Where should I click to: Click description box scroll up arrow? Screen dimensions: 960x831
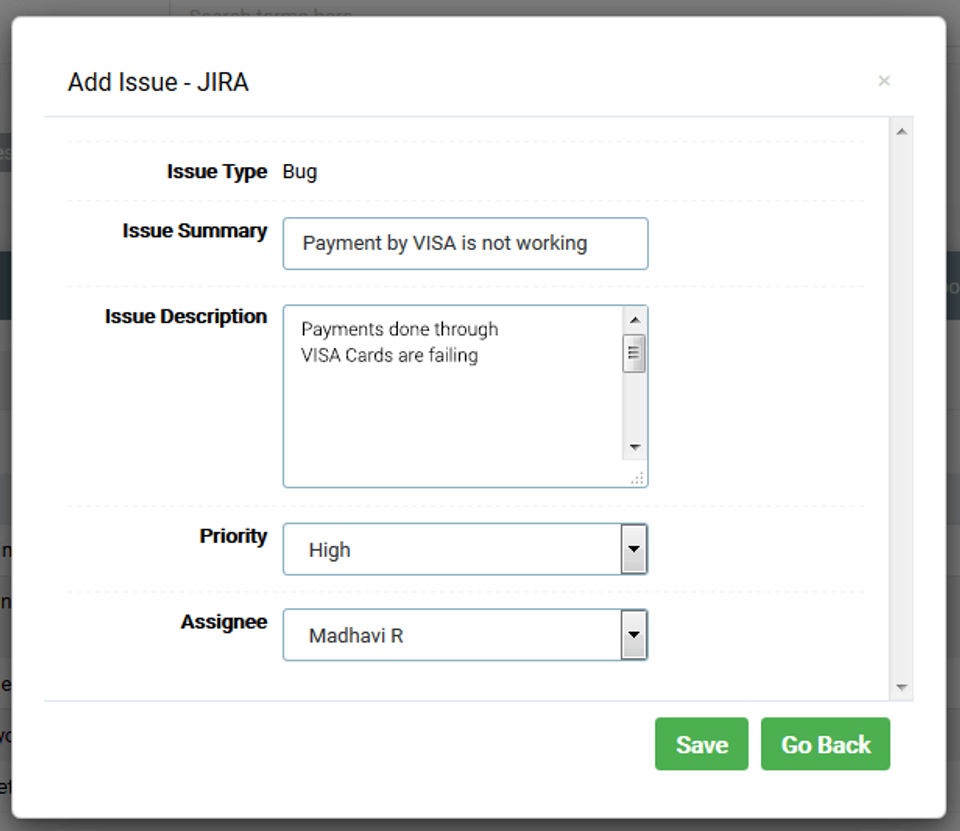click(x=635, y=320)
